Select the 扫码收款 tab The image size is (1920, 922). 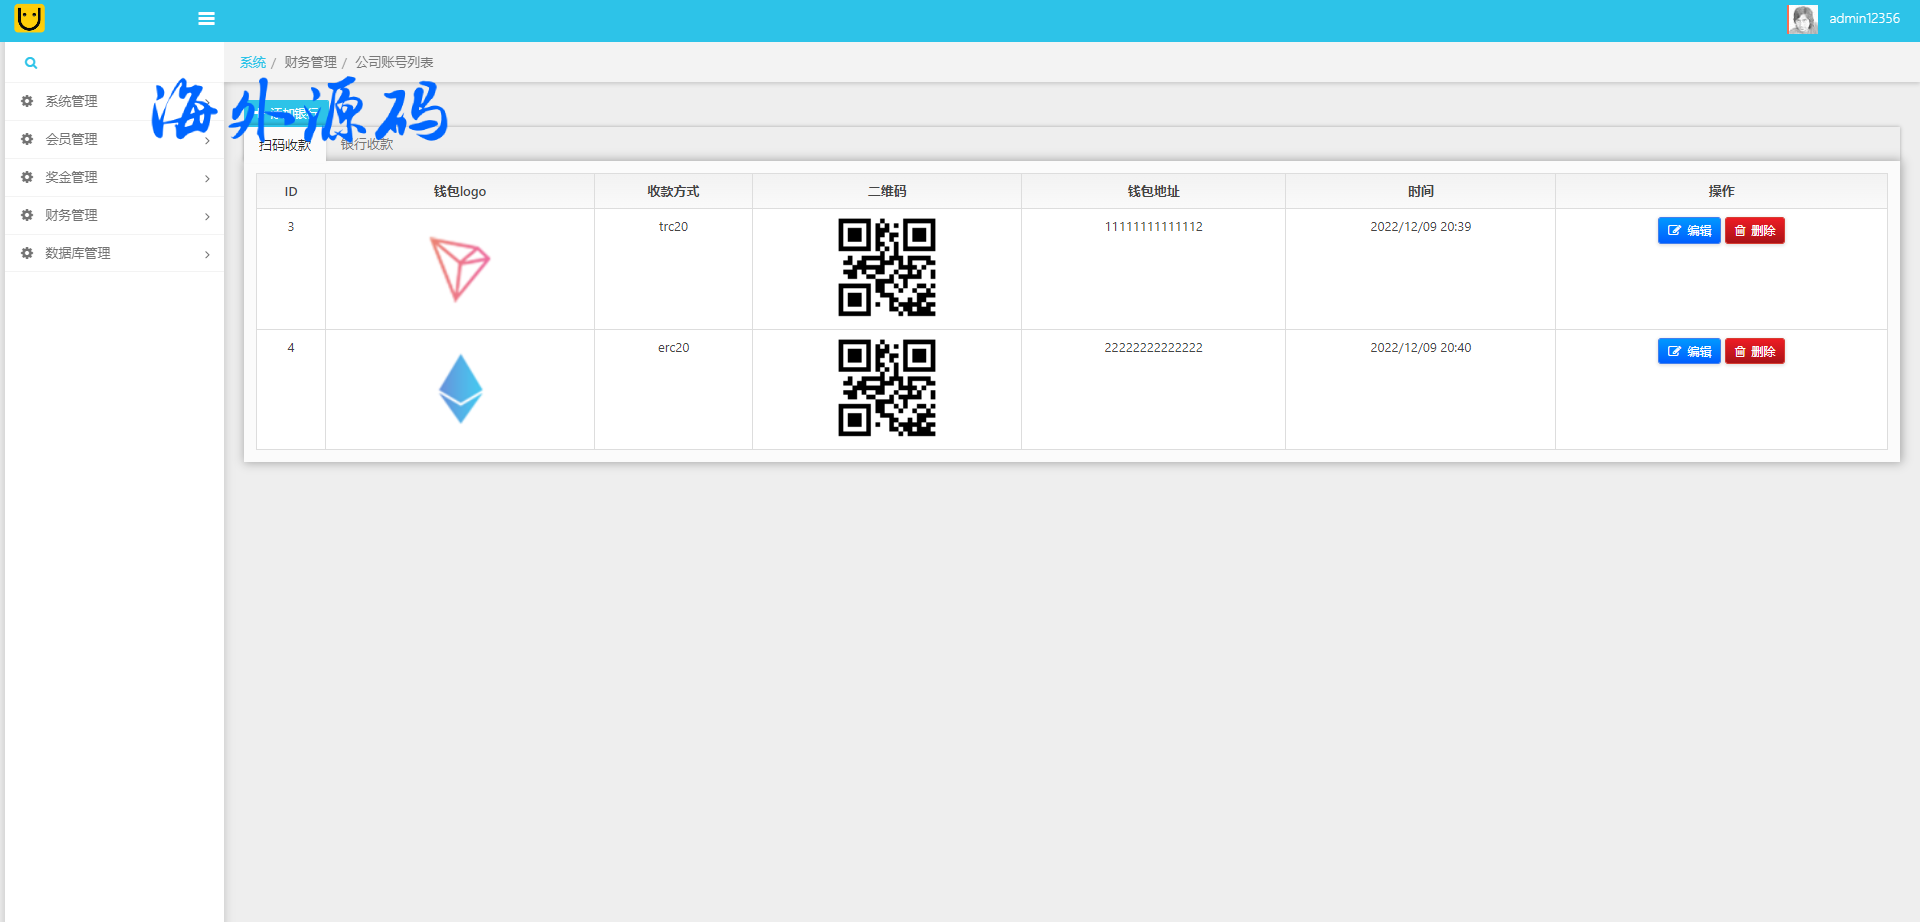[x=285, y=146]
